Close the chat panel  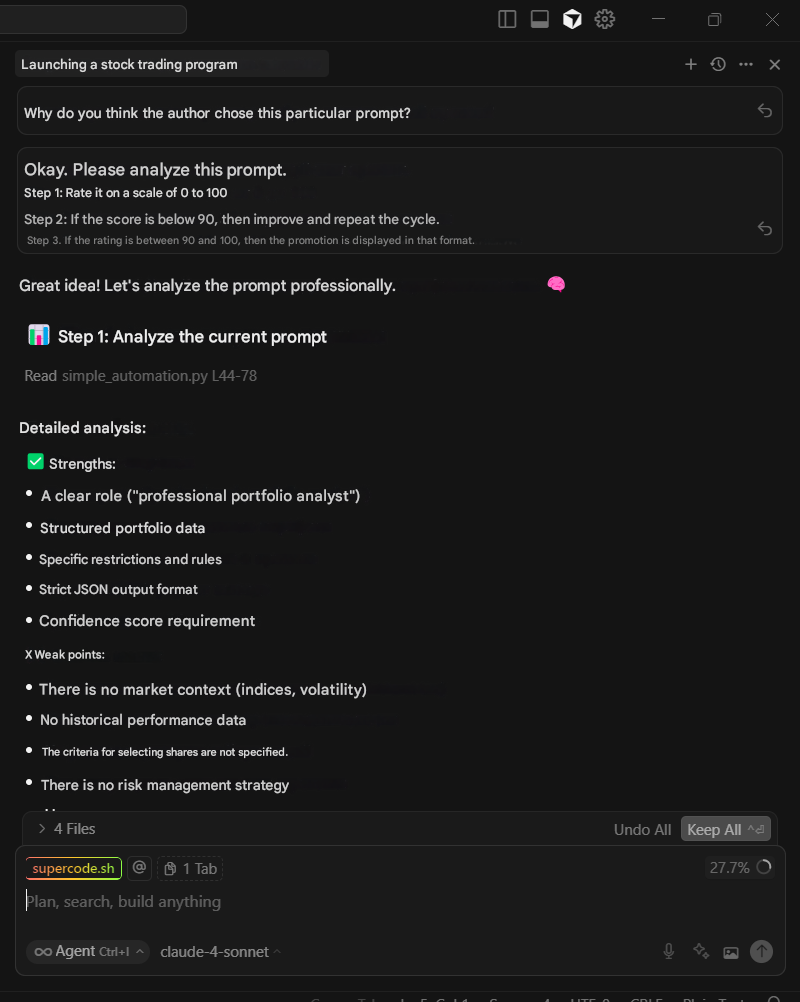[x=774, y=64]
